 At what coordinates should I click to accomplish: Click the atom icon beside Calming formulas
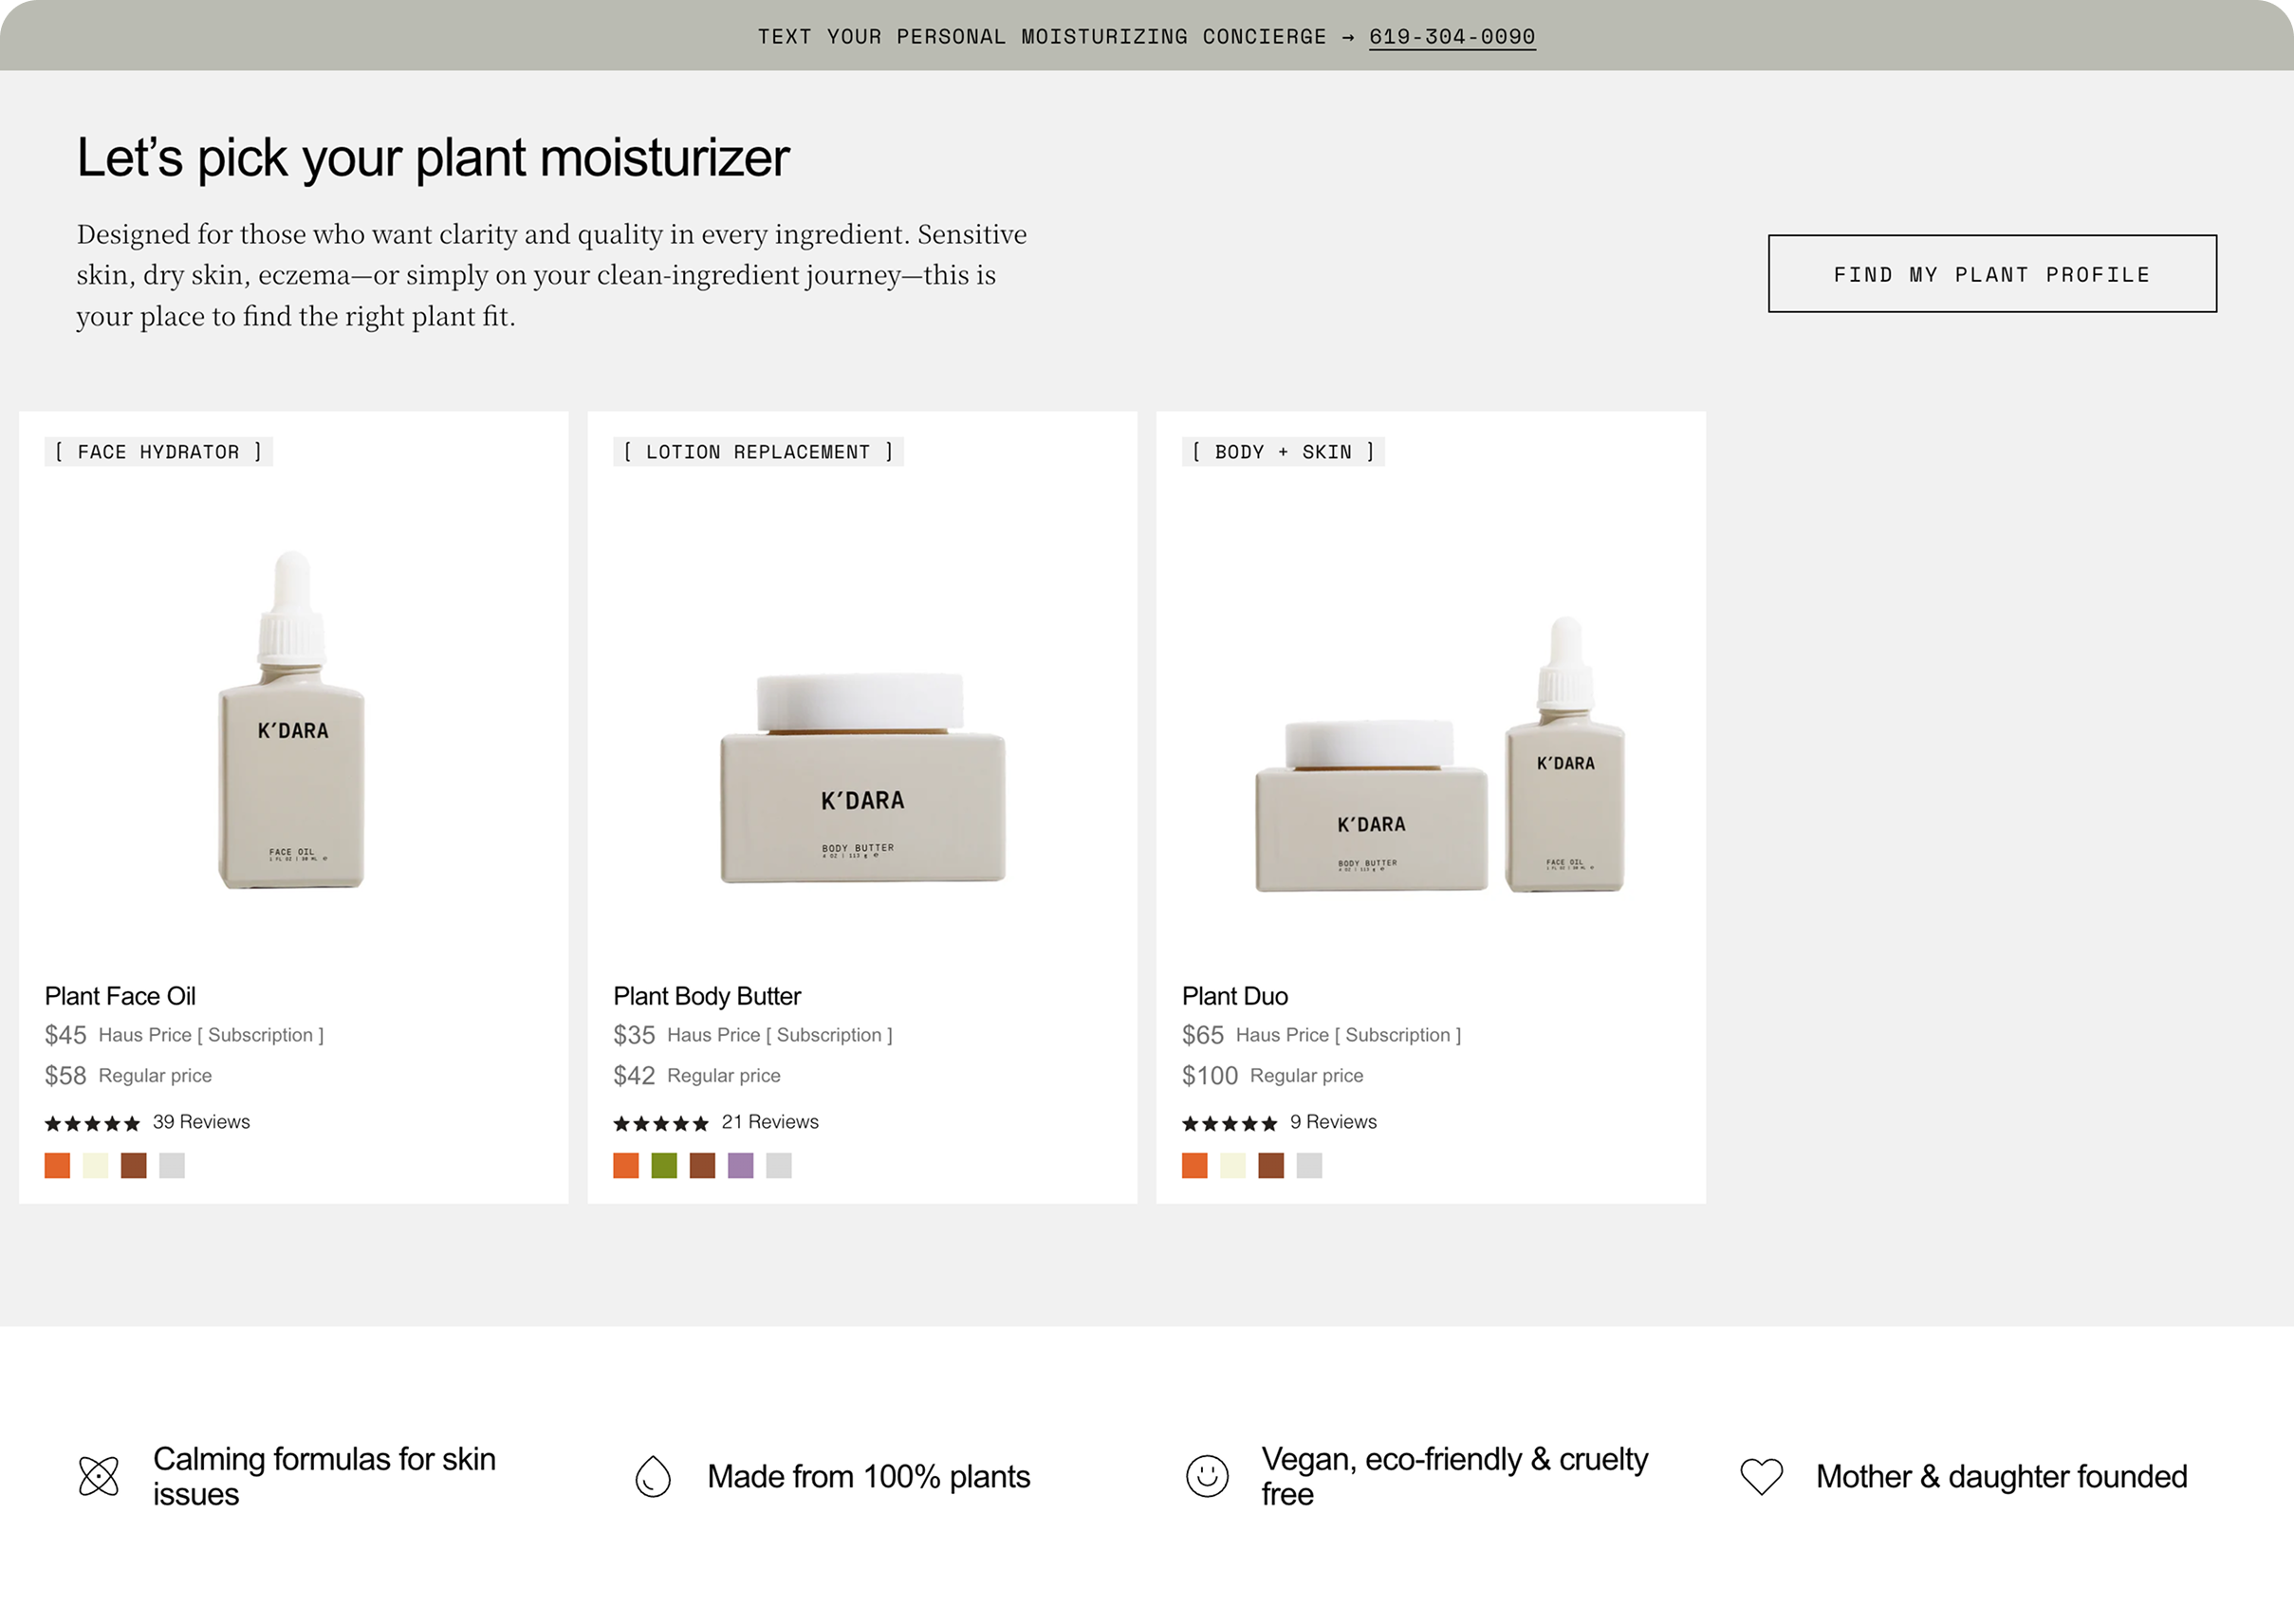[x=98, y=1476]
